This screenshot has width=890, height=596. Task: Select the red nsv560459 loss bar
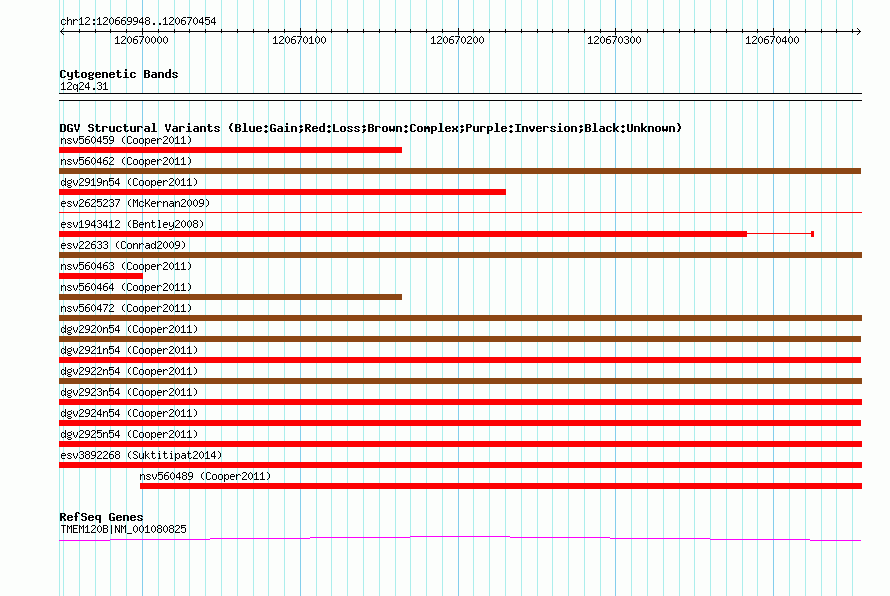coord(230,150)
